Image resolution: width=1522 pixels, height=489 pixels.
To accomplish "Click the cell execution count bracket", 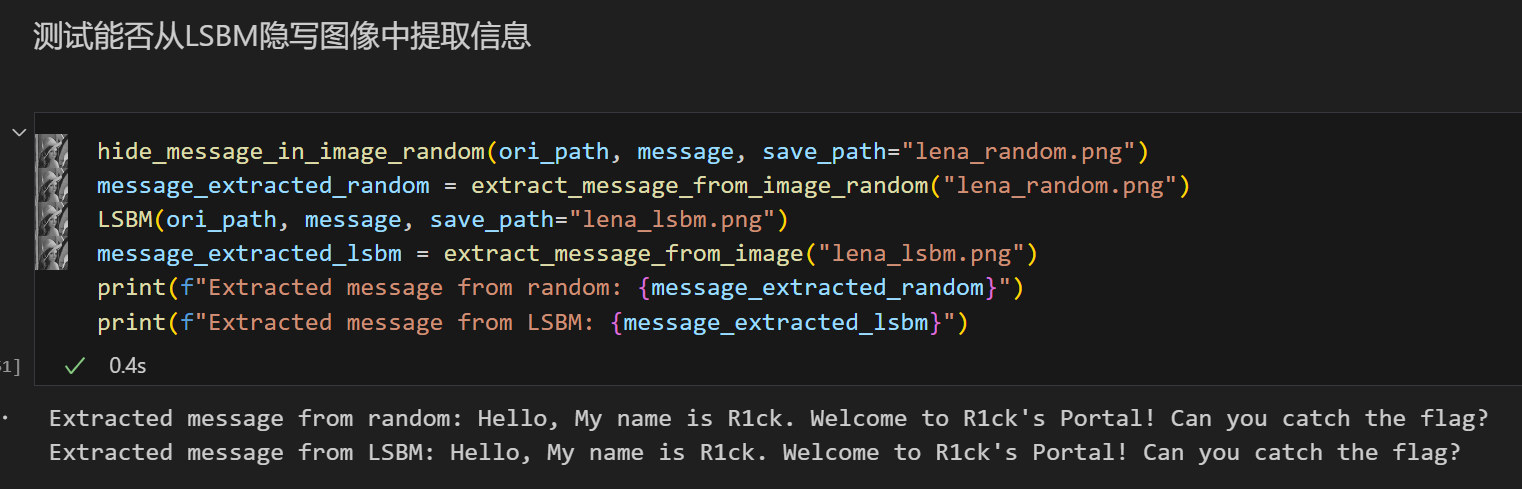I will pyautogui.click(x=10, y=367).
